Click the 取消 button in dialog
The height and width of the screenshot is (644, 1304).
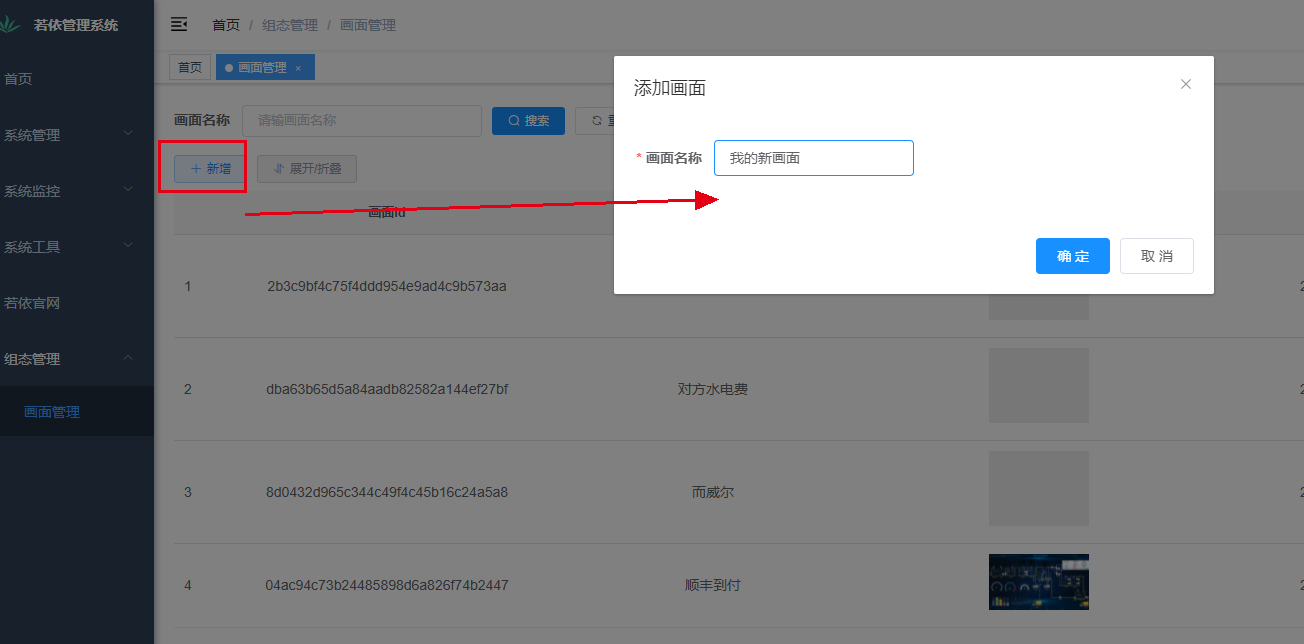[1156, 256]
